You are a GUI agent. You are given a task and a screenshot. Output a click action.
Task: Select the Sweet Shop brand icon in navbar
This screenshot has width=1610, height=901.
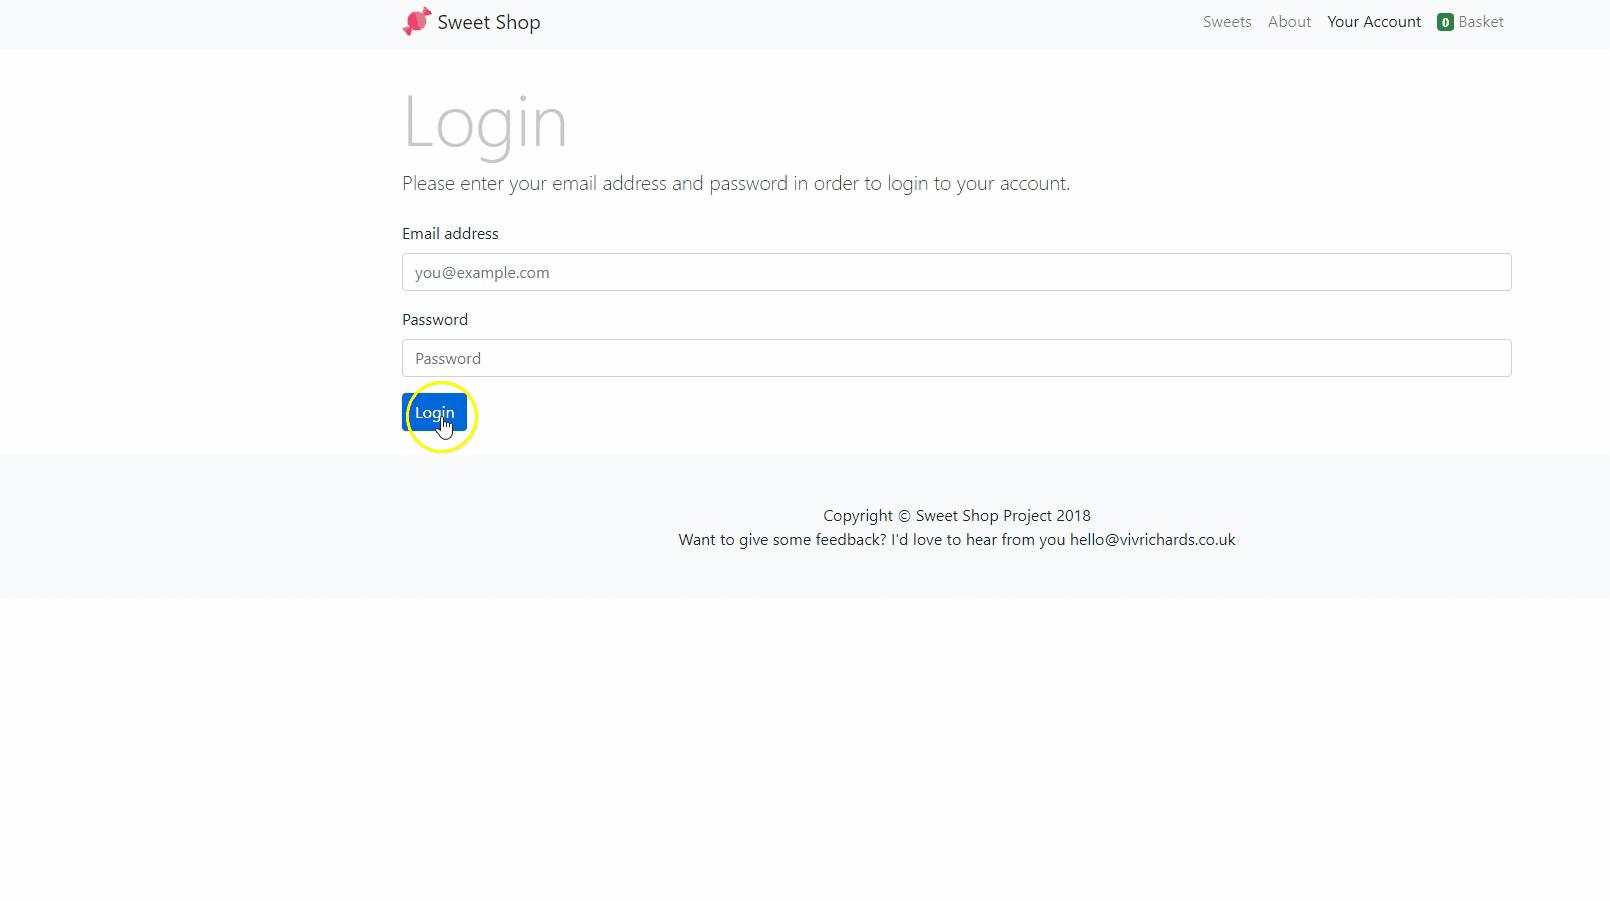(x=417, y=20)
